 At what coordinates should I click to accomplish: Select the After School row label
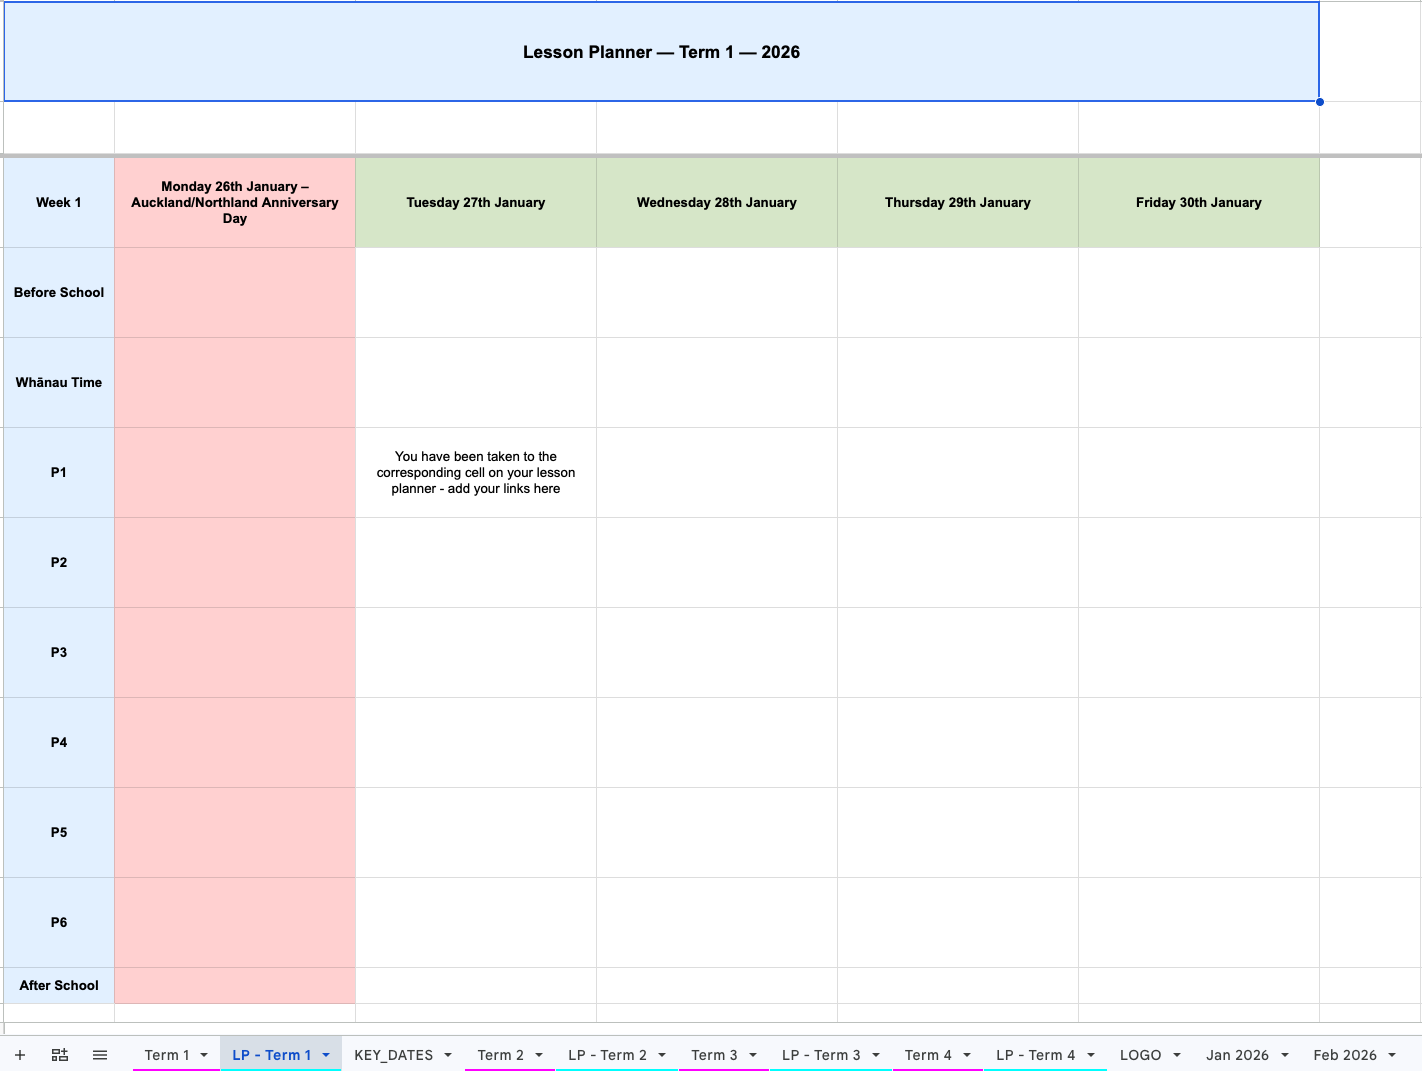59,985
